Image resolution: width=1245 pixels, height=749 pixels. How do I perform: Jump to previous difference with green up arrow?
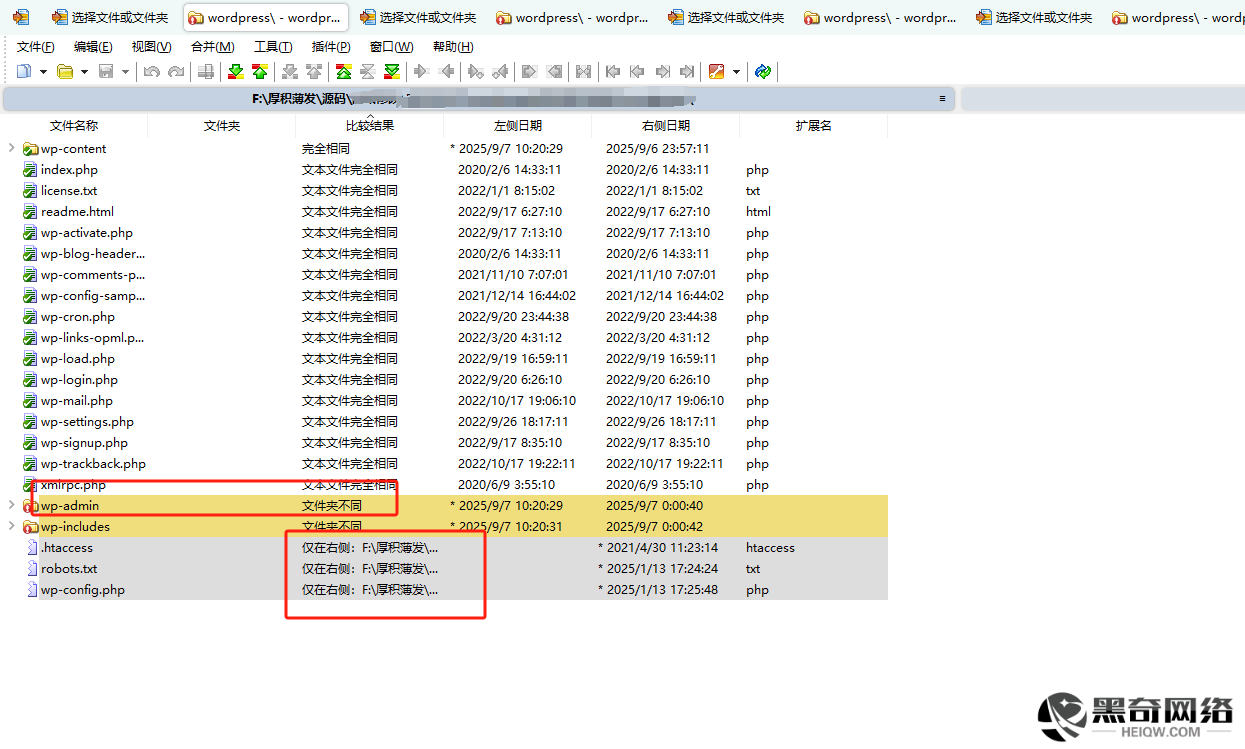(260, 71)
